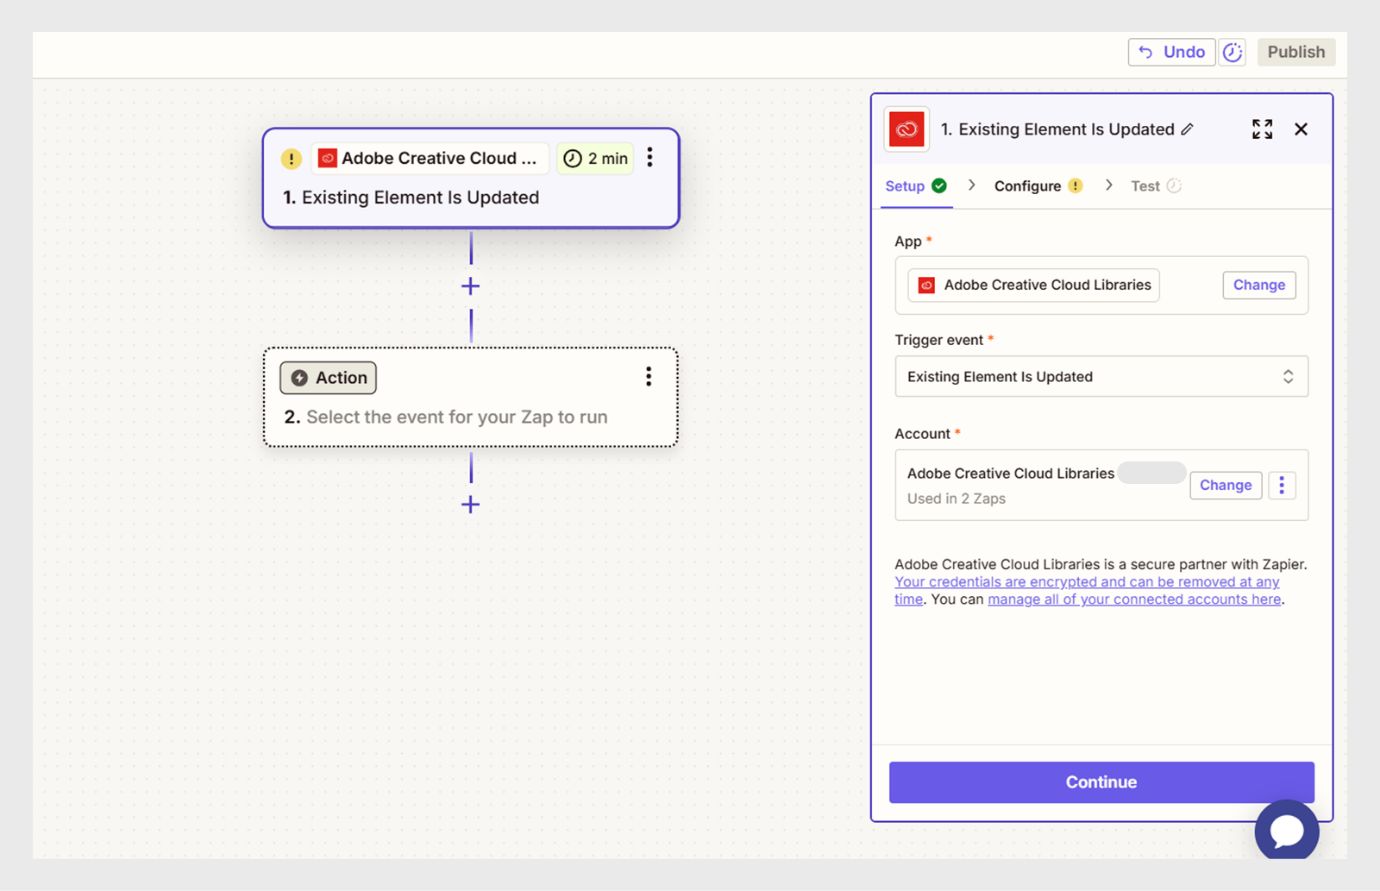
Task: Click the warning icon on the trigger step
Action: [290, 158]
